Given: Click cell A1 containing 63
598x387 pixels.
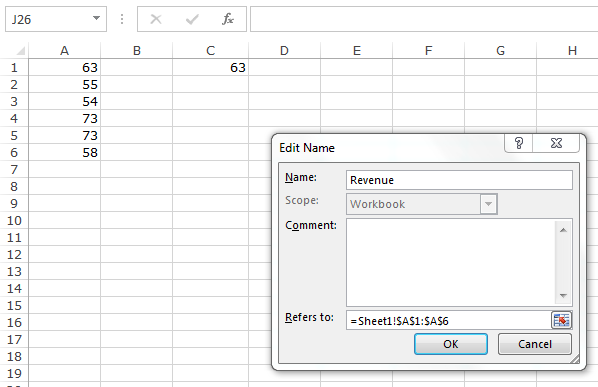Looking at the screenshot, I should 64,67.
